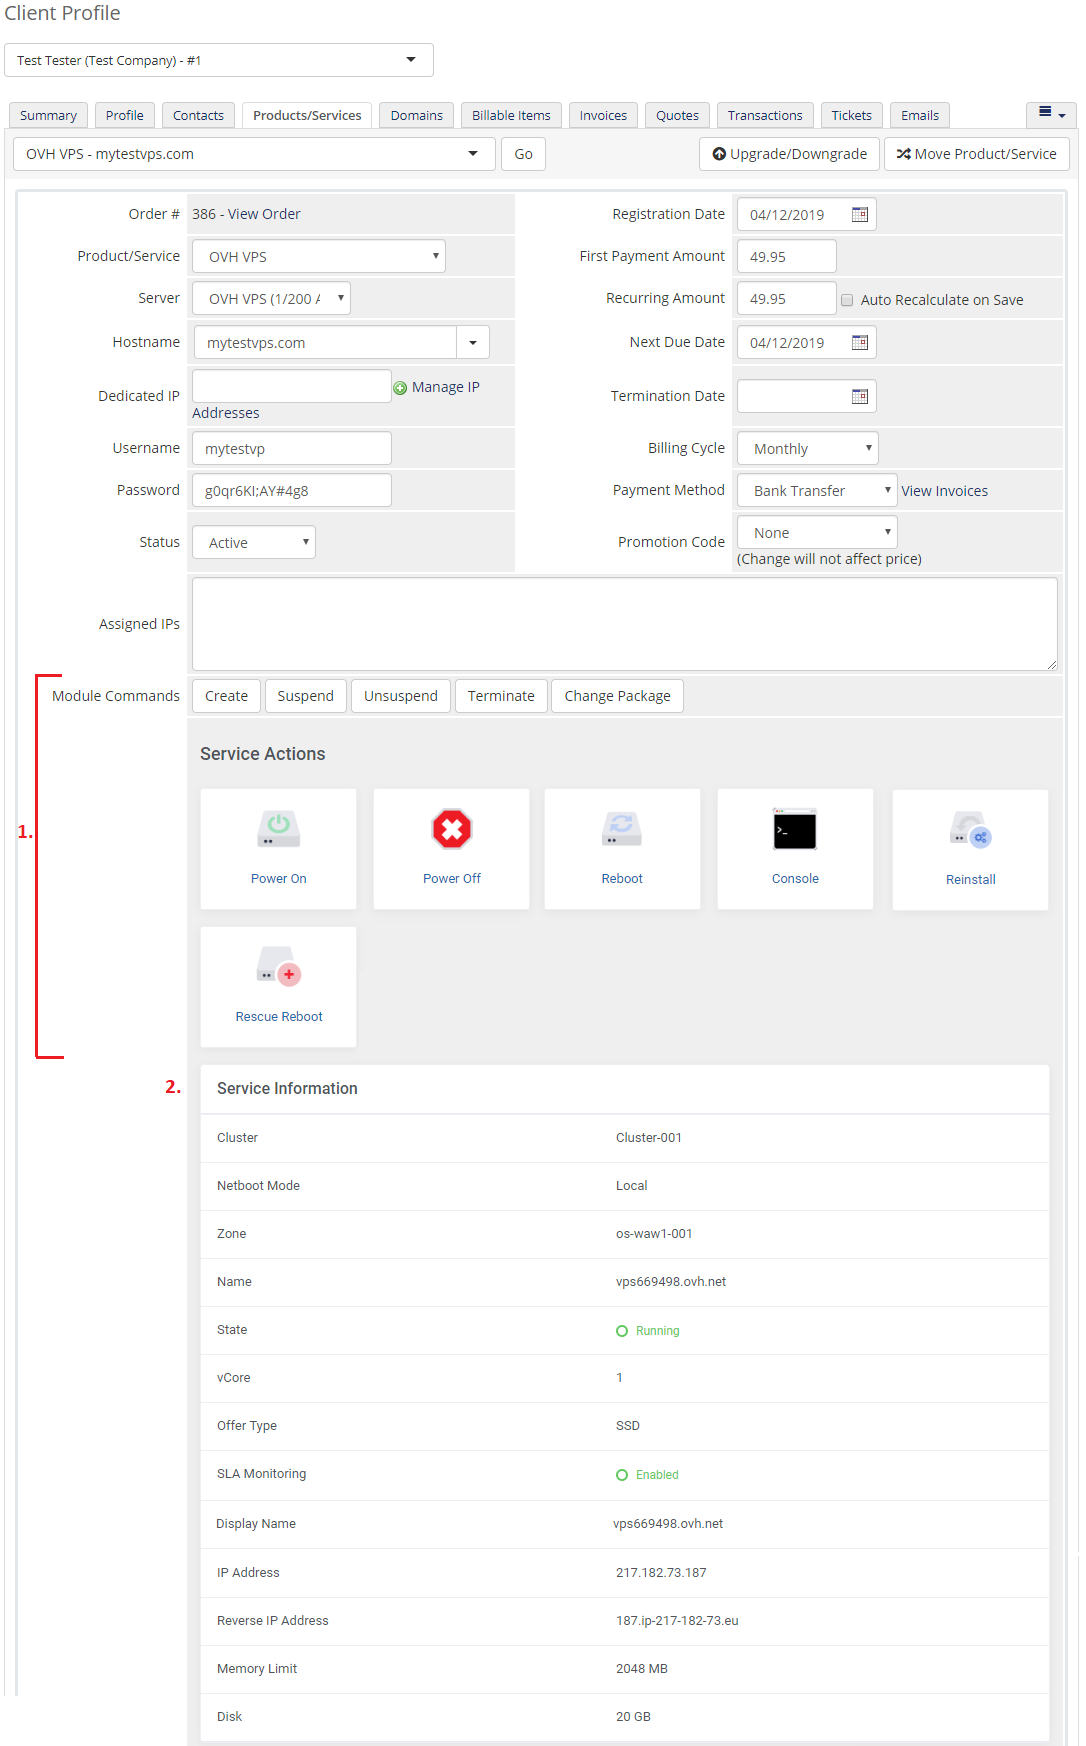The height and width of the screenshot is (1746, 1086).
Task: Focus the Dedicated IP input field
Action: pos(291,386)
